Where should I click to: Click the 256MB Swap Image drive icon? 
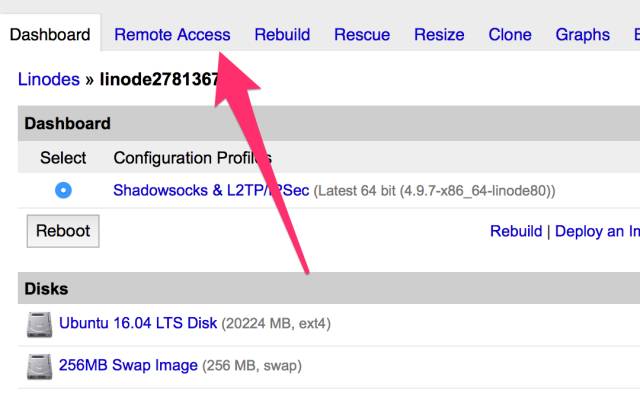click(x=40, y=366)
